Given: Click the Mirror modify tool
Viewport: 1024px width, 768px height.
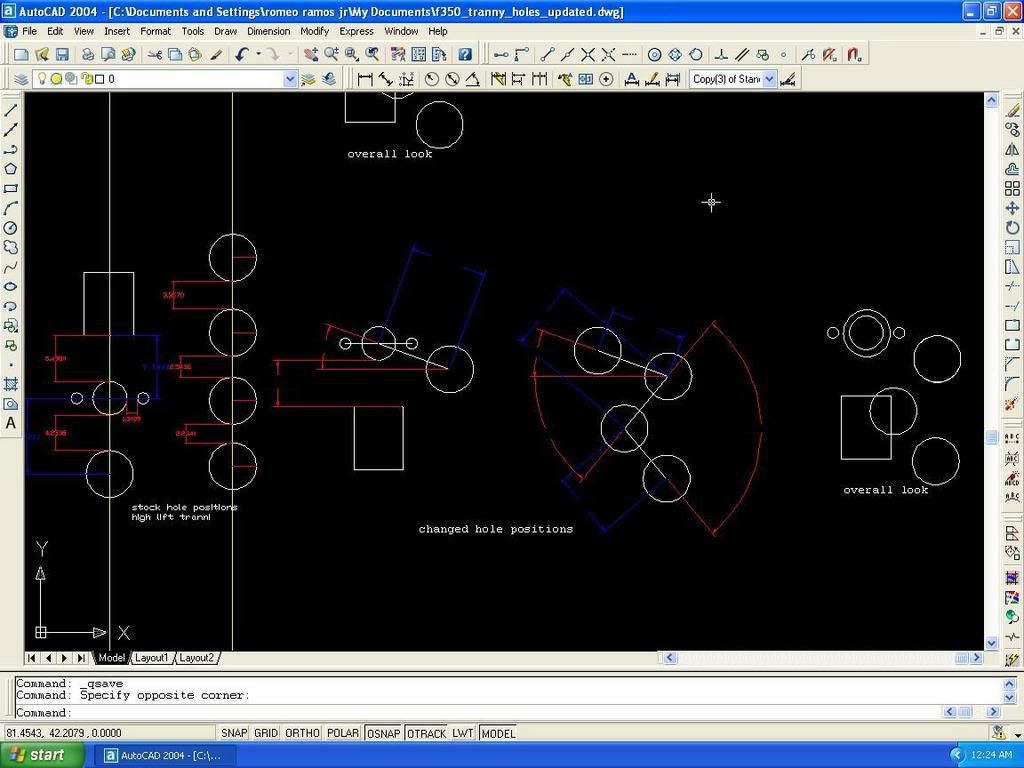Looking at the screenshot, I should [1012, 150].
